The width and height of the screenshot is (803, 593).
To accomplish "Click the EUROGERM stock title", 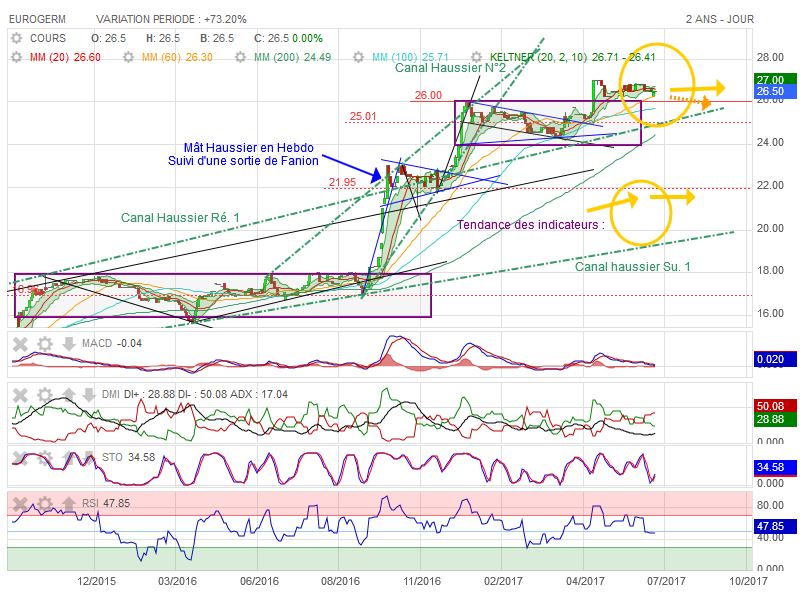I will tap(37, 19).
